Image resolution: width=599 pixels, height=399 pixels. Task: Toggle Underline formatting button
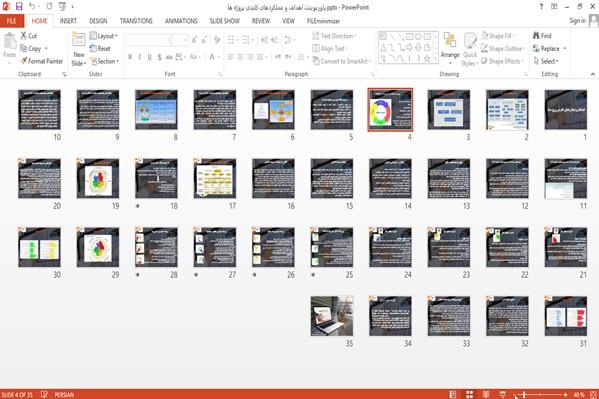click(149, 57)
